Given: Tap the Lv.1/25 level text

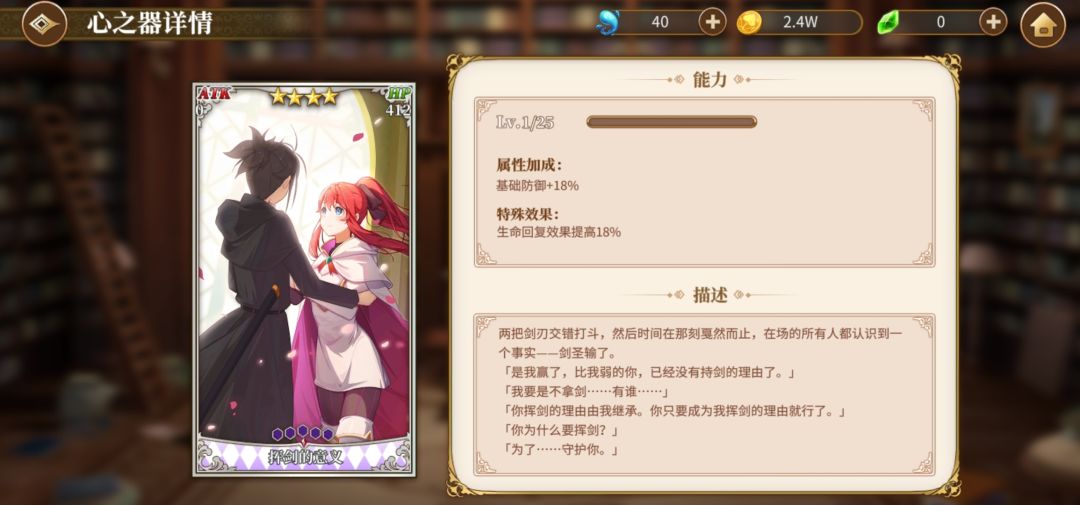Looking at the screenshot, I should click(525, 123).
